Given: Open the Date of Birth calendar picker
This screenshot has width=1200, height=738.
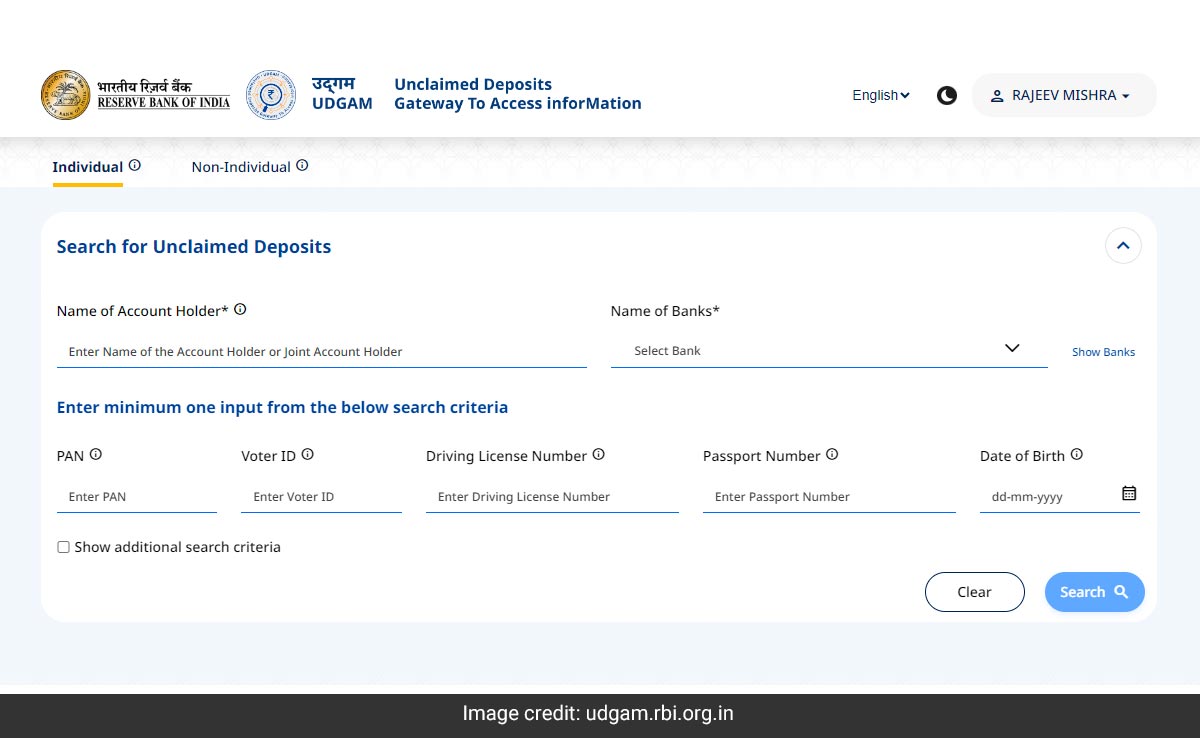Looking at the screenshot, I should click(1129, 493).
